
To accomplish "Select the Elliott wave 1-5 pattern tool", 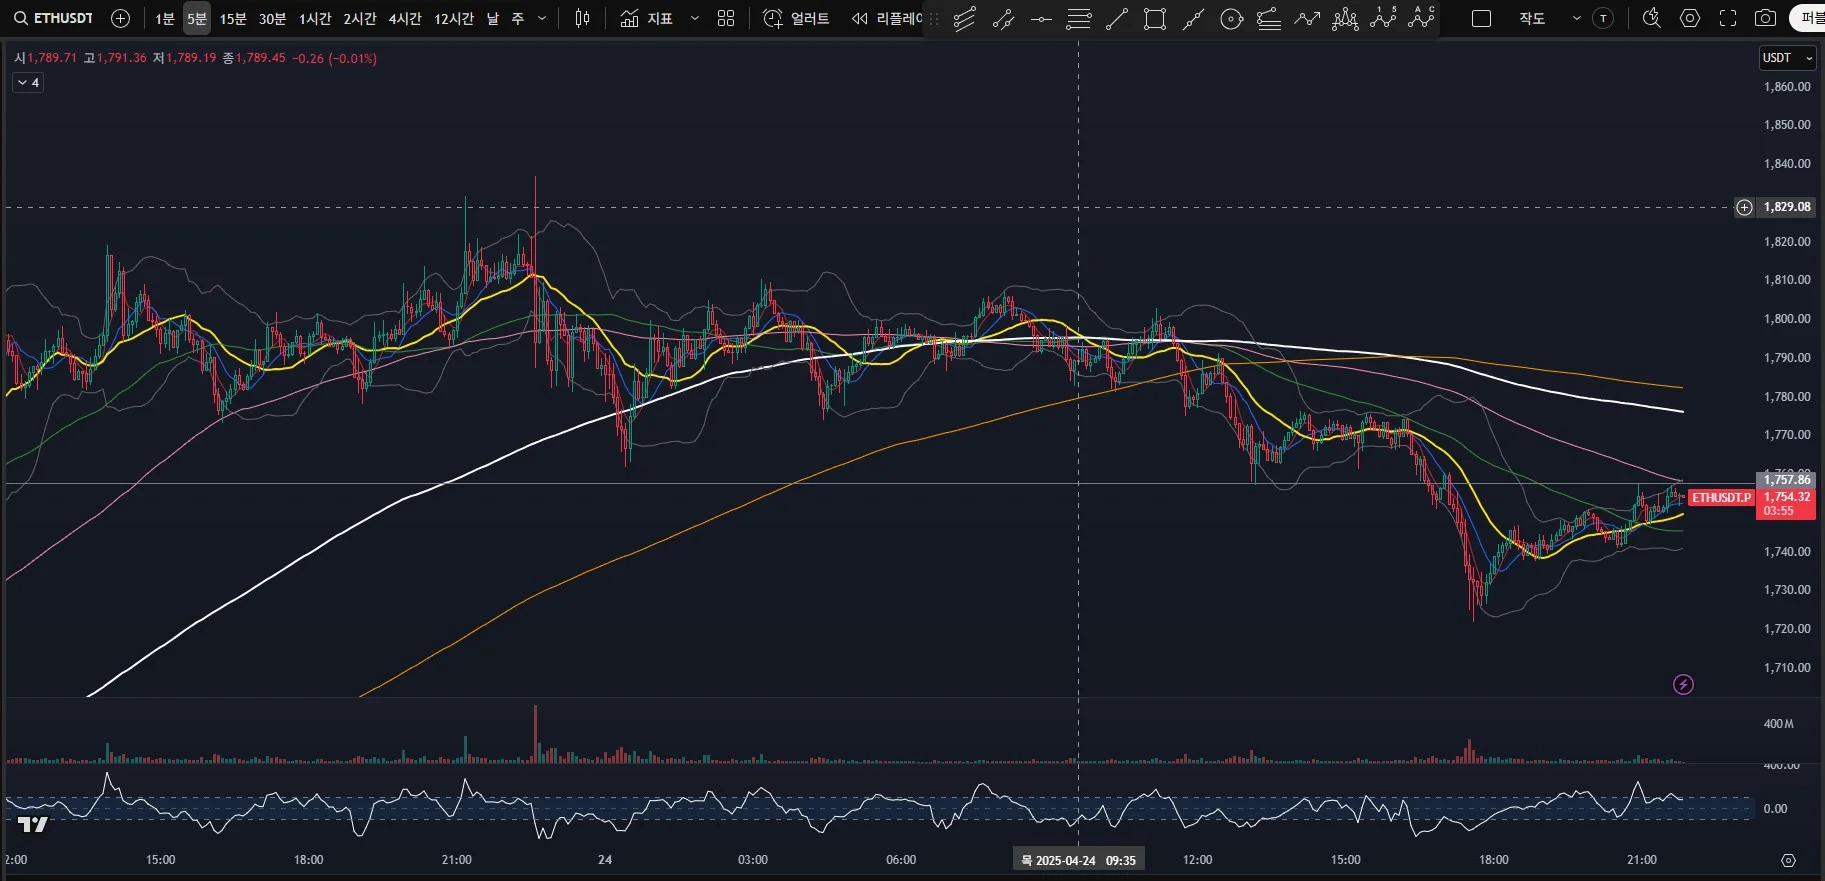I will coord(1384,18).
